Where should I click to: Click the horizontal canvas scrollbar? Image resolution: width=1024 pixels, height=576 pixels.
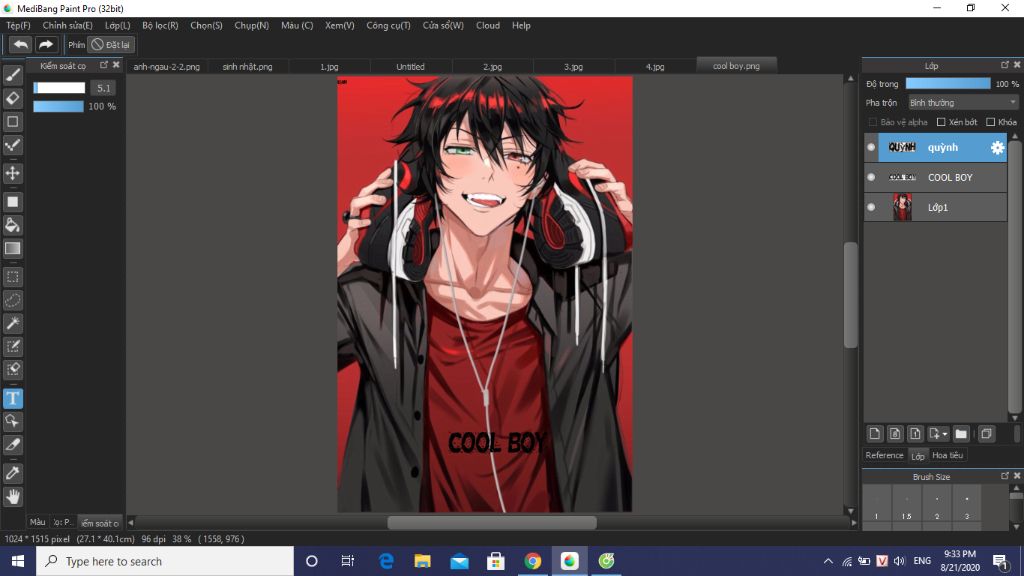[x=492, y=522]
